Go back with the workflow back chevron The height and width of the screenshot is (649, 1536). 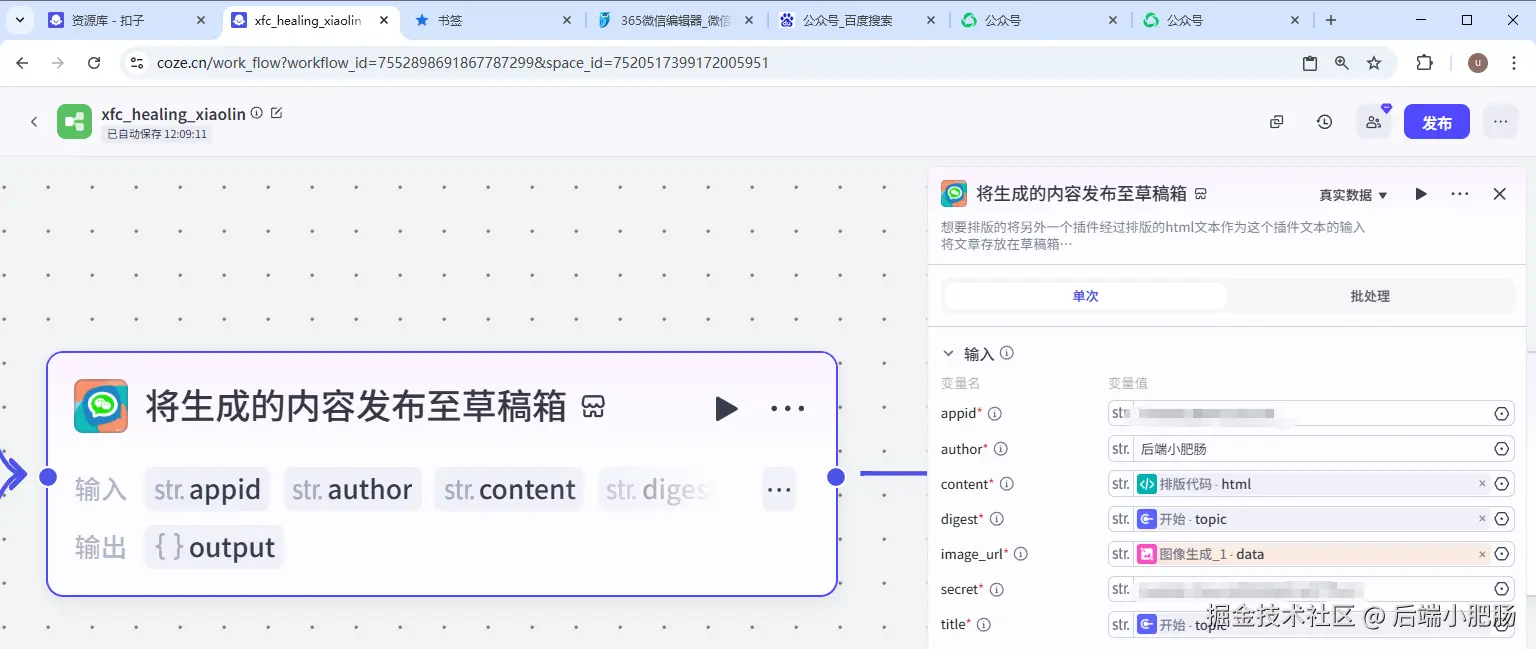(33, 122)
